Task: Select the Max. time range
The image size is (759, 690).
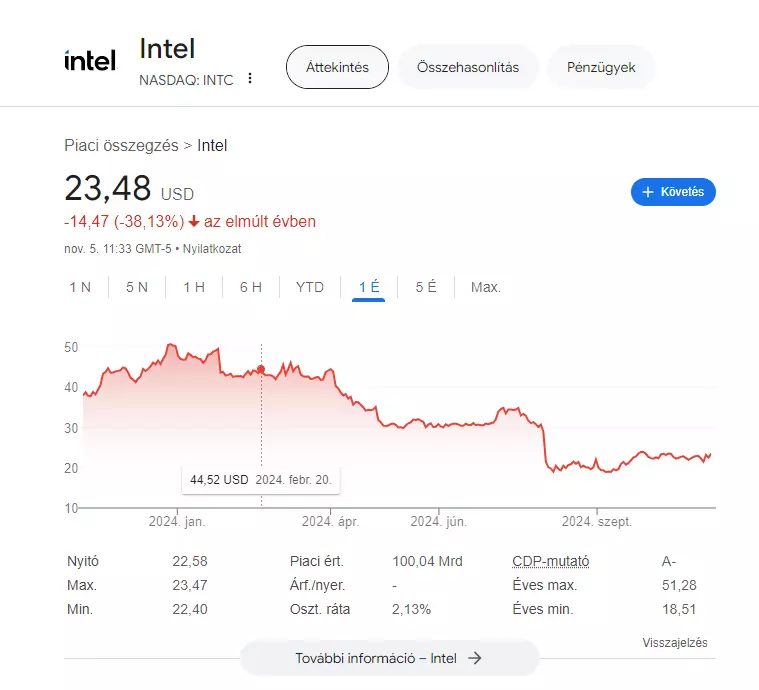Action: pyautogui.click(x=486, y=288)
